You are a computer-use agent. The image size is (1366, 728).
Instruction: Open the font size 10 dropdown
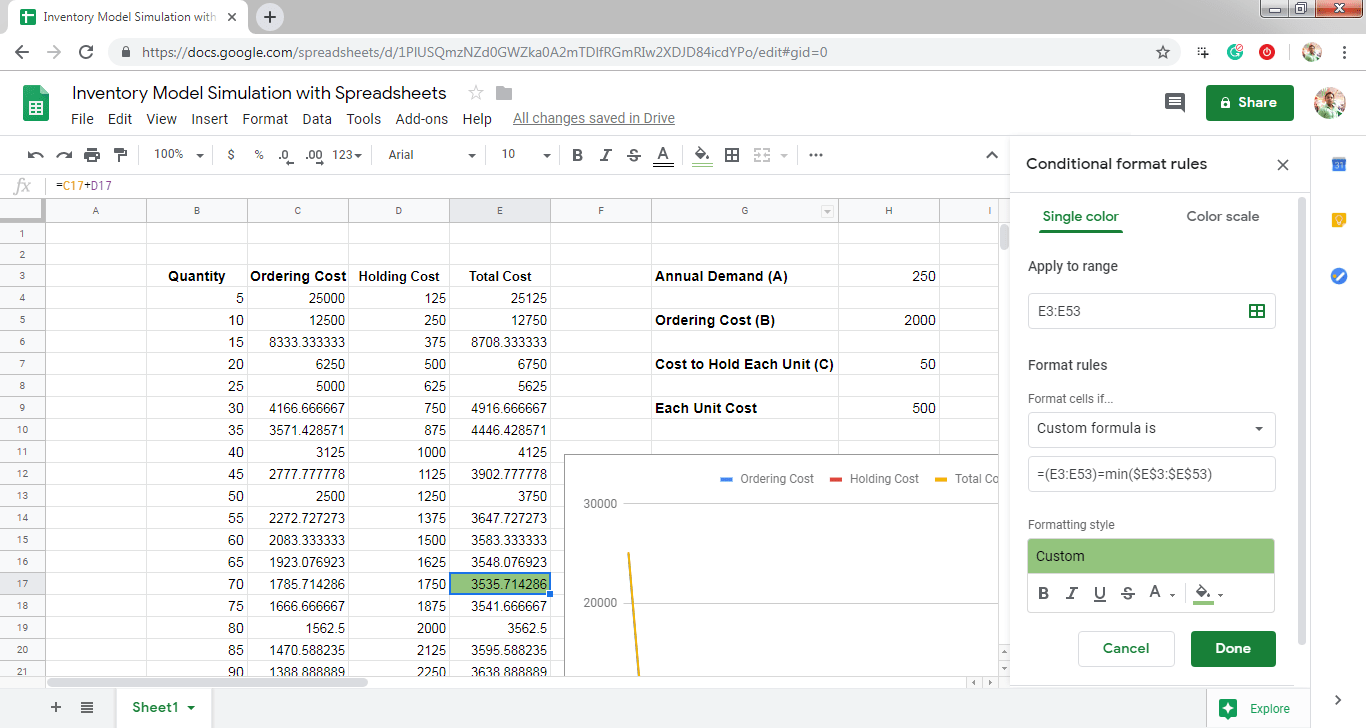(526, 155)
